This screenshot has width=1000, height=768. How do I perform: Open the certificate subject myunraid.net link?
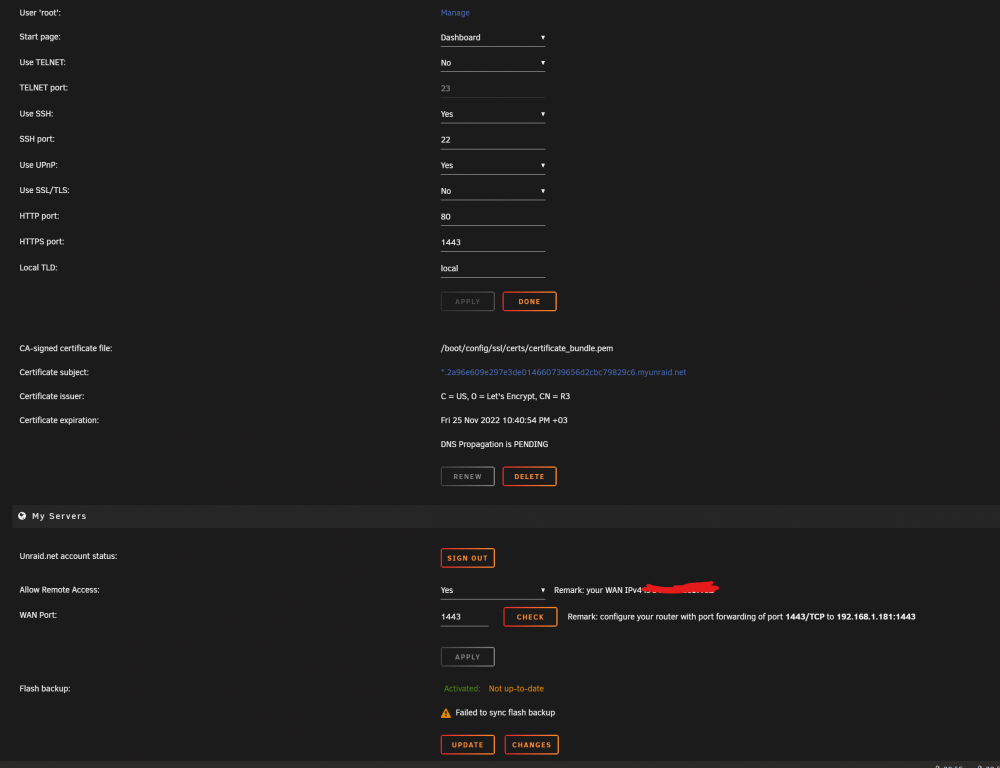click(563, 373)
